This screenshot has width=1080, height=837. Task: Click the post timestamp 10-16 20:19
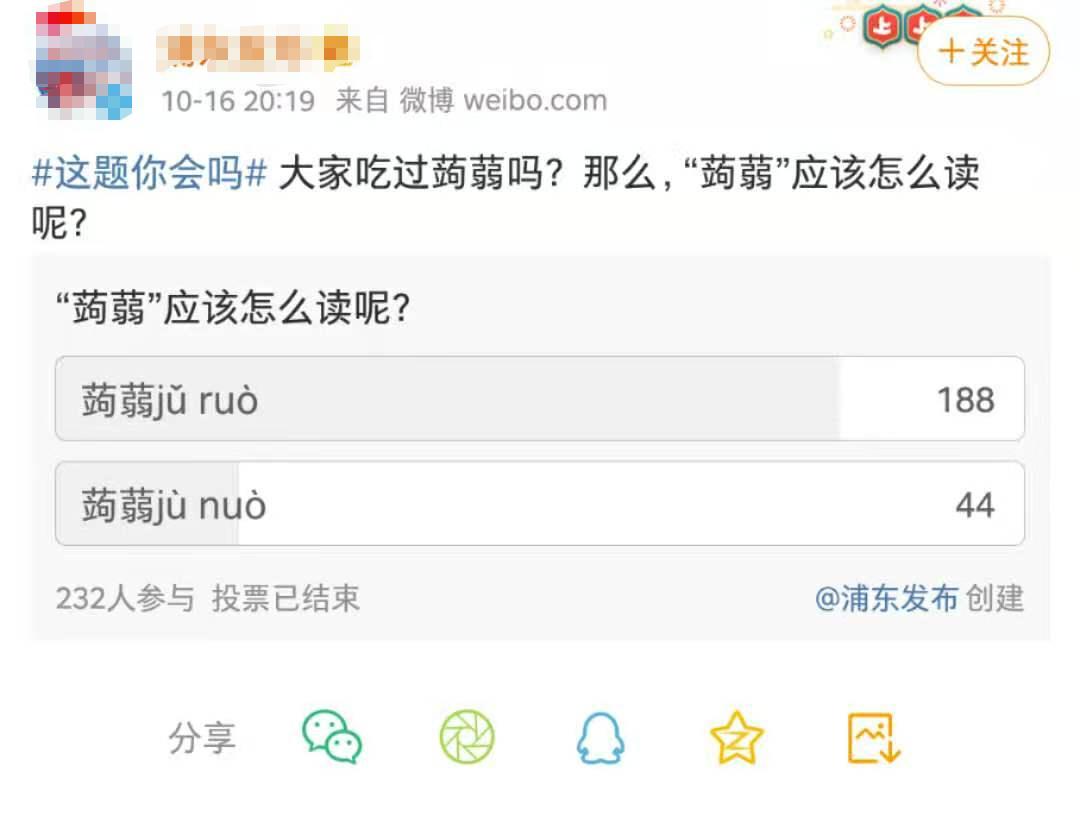238,101
